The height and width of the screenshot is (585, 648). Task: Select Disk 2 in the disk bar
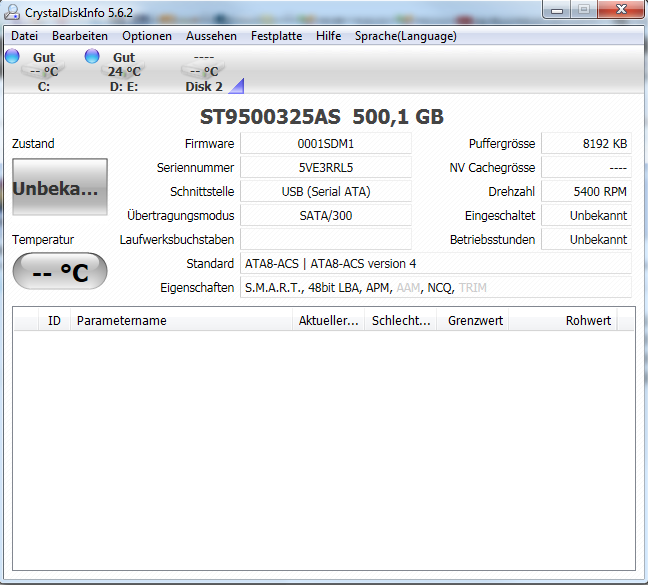pos(204,71)
